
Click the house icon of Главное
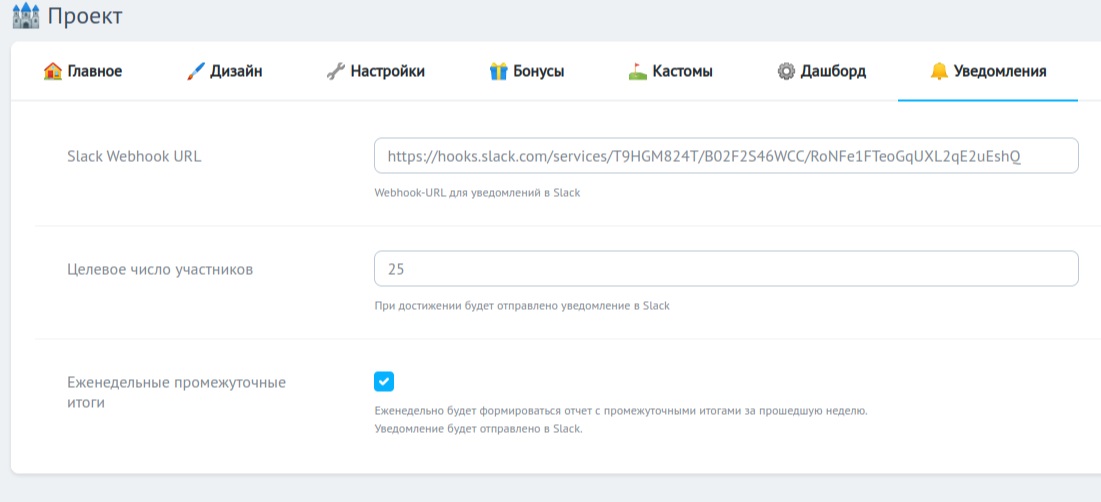tap(53, 71)
